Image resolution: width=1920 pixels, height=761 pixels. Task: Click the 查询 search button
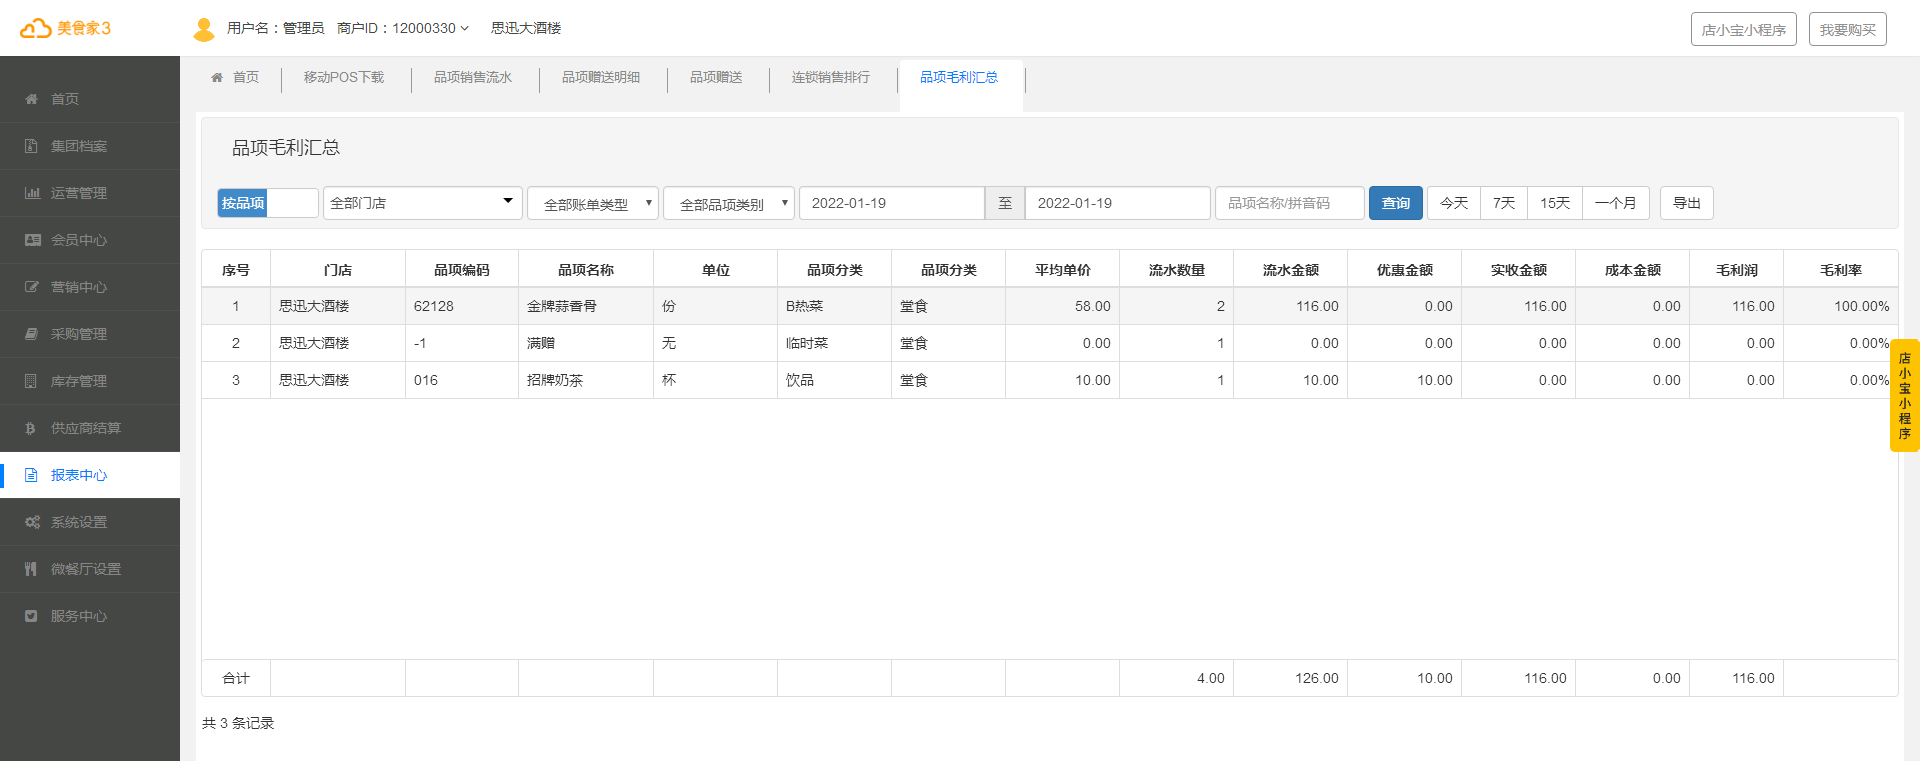pyautogui.click(x=1396, y=203)
